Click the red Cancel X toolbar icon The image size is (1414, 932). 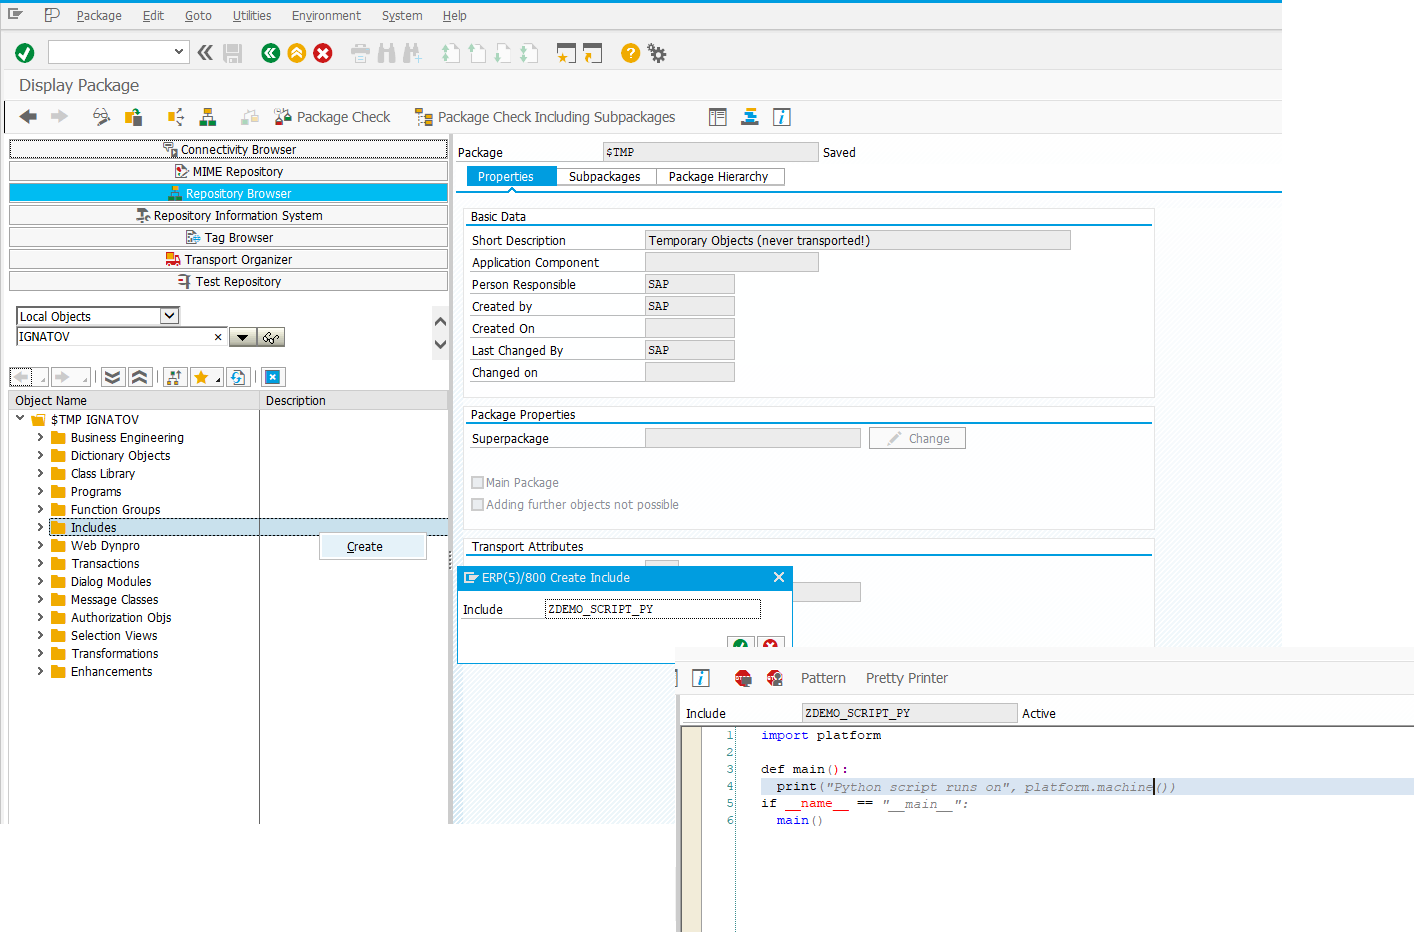pos(322,53)
